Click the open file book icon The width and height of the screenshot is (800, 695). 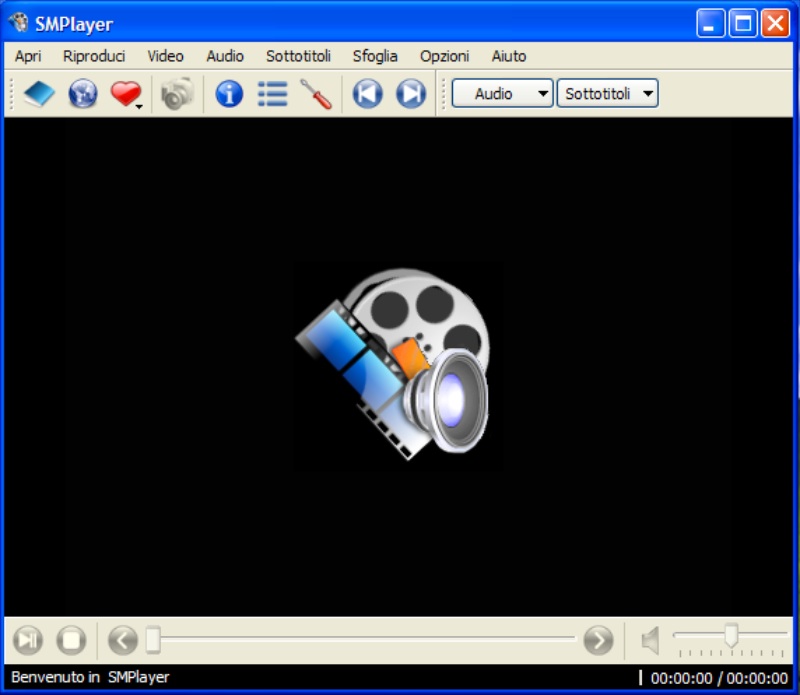[x=39, y=94]
